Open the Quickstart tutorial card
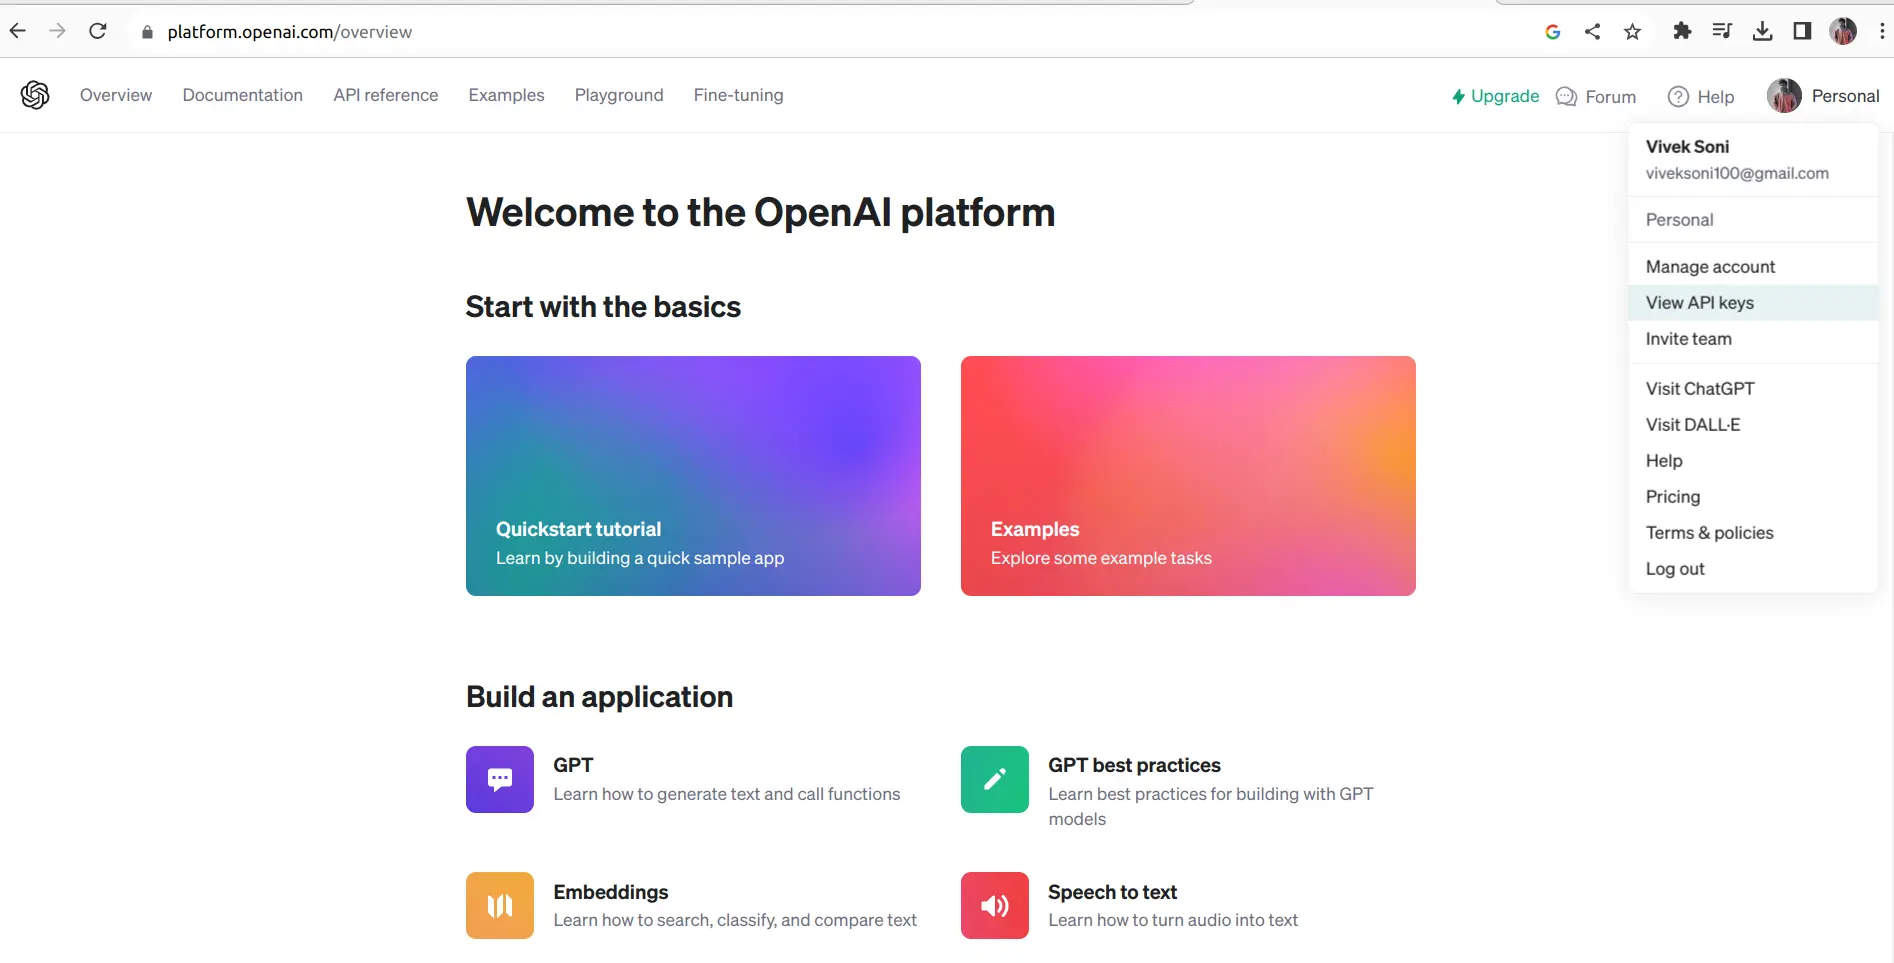The image size is (1894, 963). (693, 476)
